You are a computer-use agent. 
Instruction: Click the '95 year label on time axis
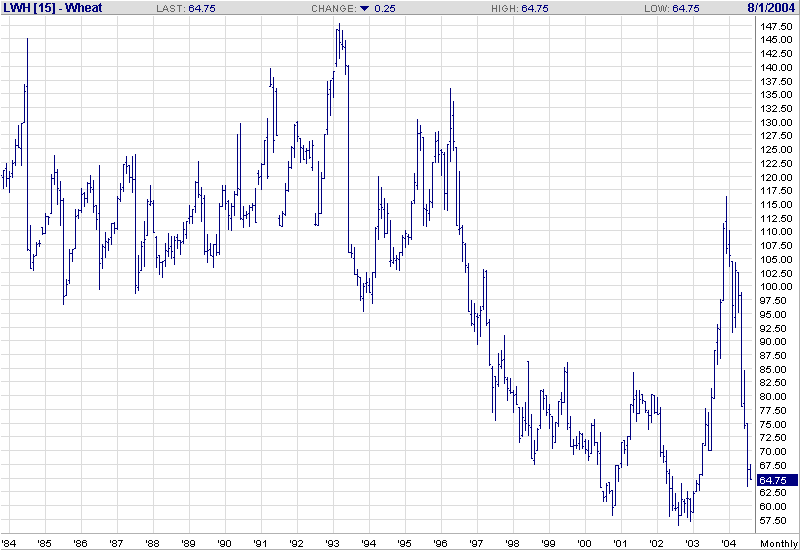point(405,543)
